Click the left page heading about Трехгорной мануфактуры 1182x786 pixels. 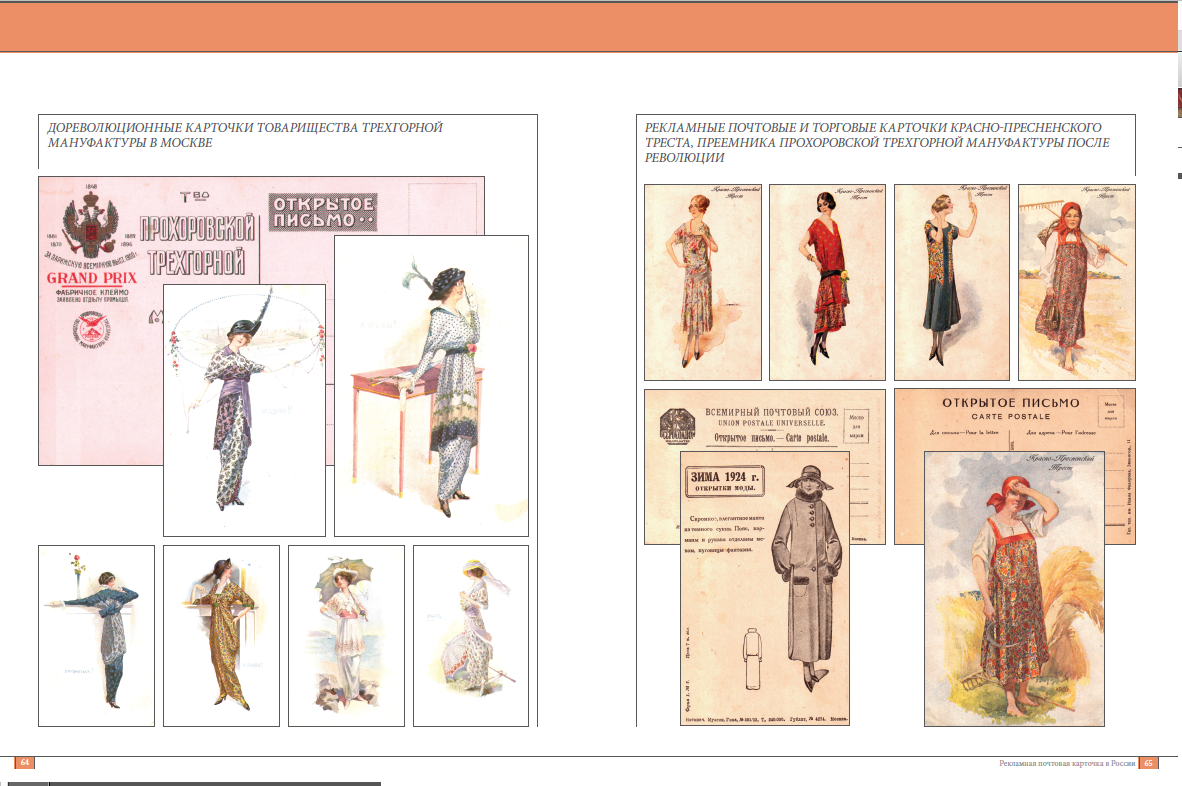point(245,135)
